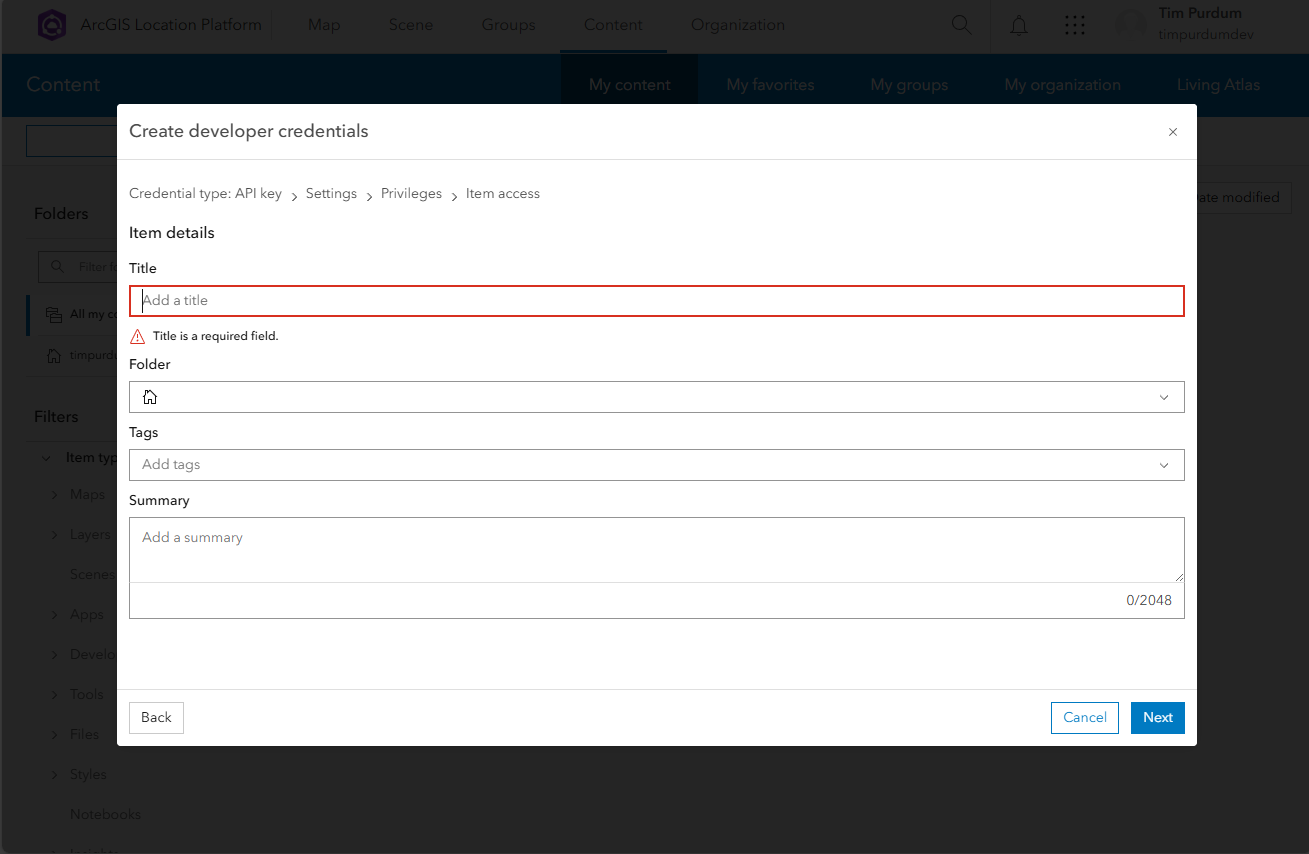This screenshot has height=854, width=1309.
Task: Select the Scenes filter item
Action: pos(93,575)
